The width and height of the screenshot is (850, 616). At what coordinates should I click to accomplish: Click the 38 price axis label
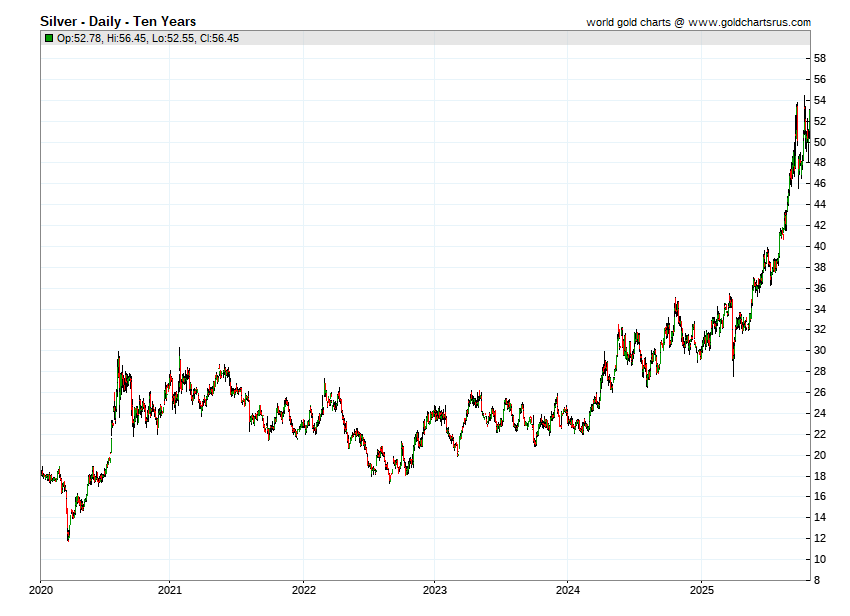820,267
